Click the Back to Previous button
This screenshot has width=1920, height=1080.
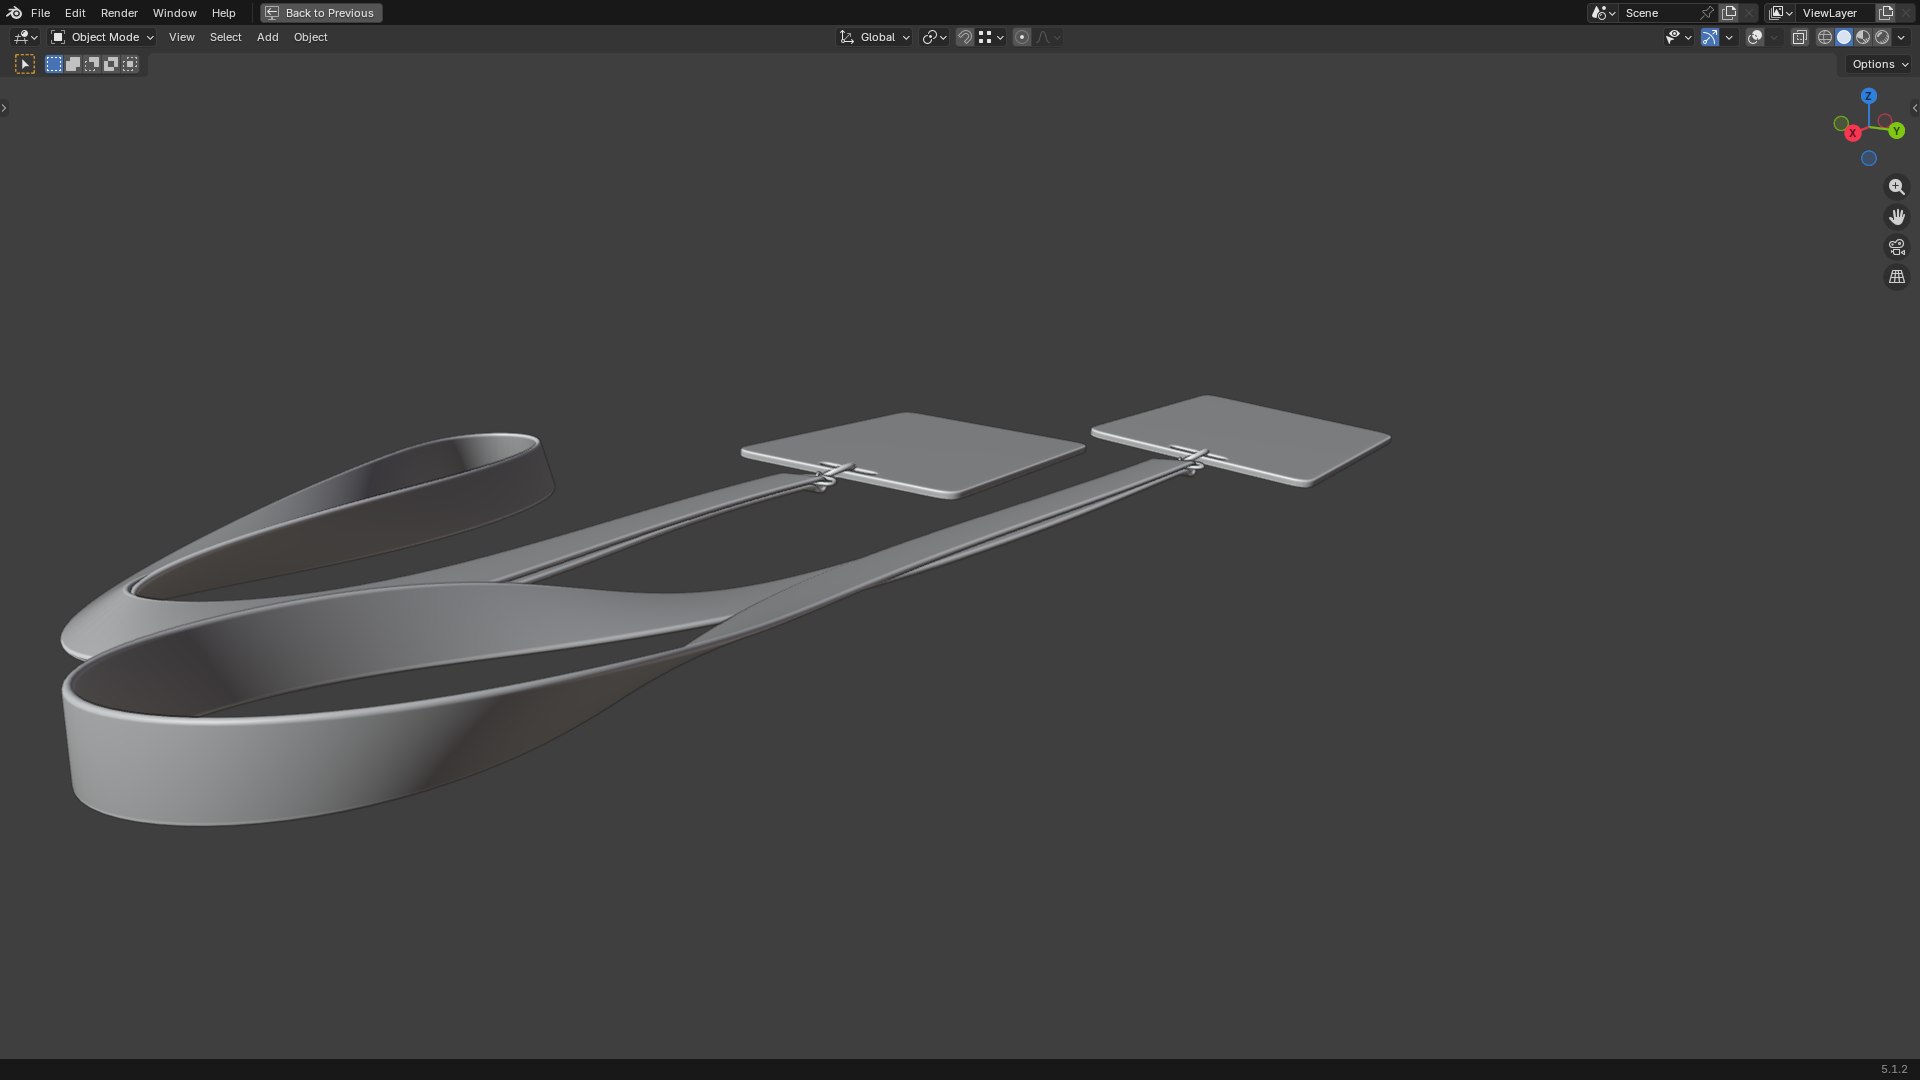(x=321, y=13)
